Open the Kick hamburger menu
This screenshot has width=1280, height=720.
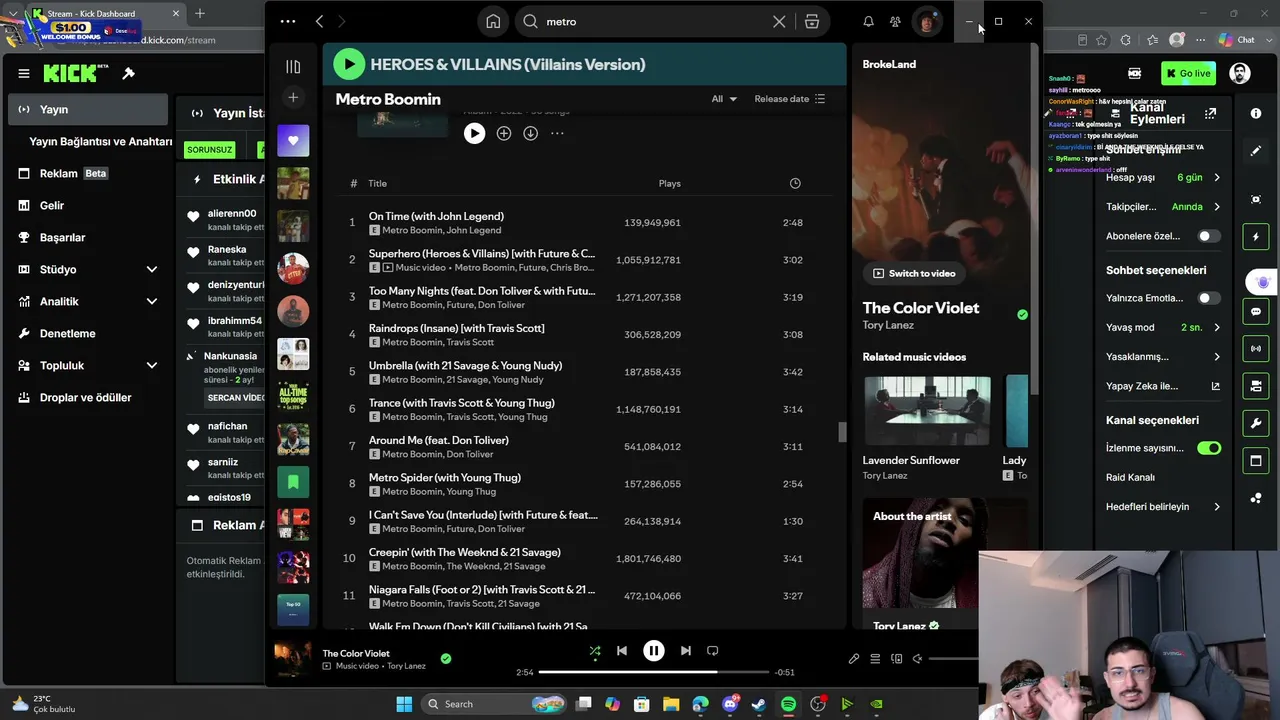(x=24, y=73)
